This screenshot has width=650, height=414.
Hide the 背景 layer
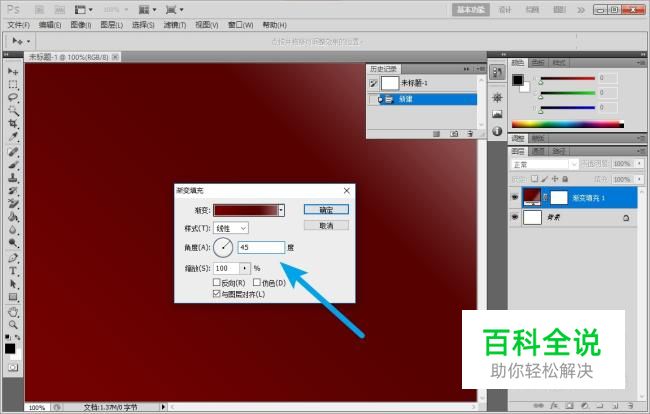coord(514,217)
